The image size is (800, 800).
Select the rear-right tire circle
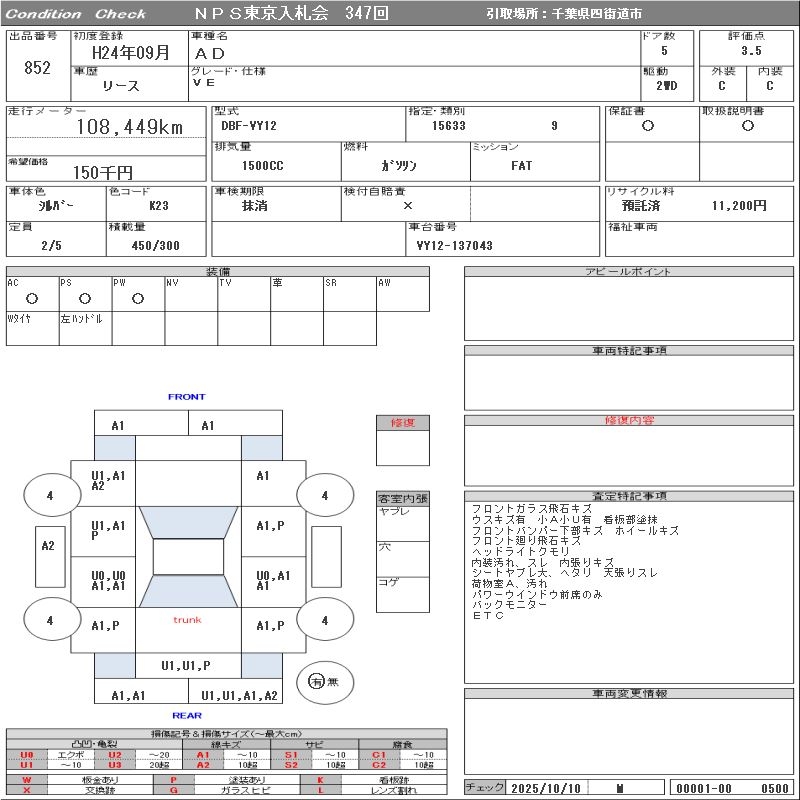point(324,620)
